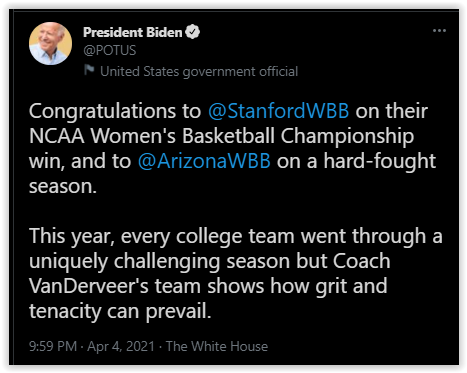Image resolution: width=467 pixels, height=373 pixels.
Task: Click the hard-fought text
Action: point(380,162)
